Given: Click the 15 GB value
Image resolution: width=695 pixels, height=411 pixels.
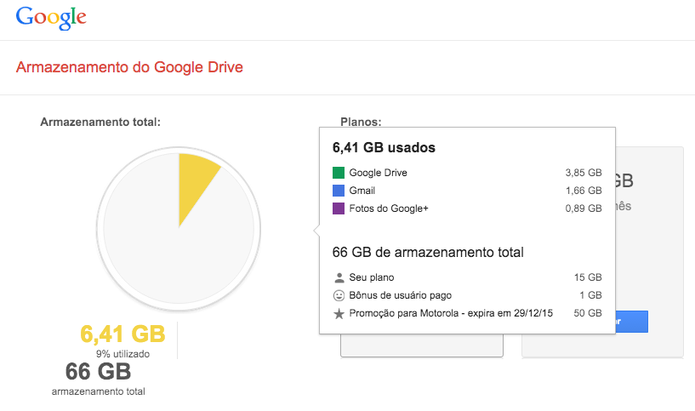Looking at the screenshot, I should pyautogui.click(x=588, y=278).
